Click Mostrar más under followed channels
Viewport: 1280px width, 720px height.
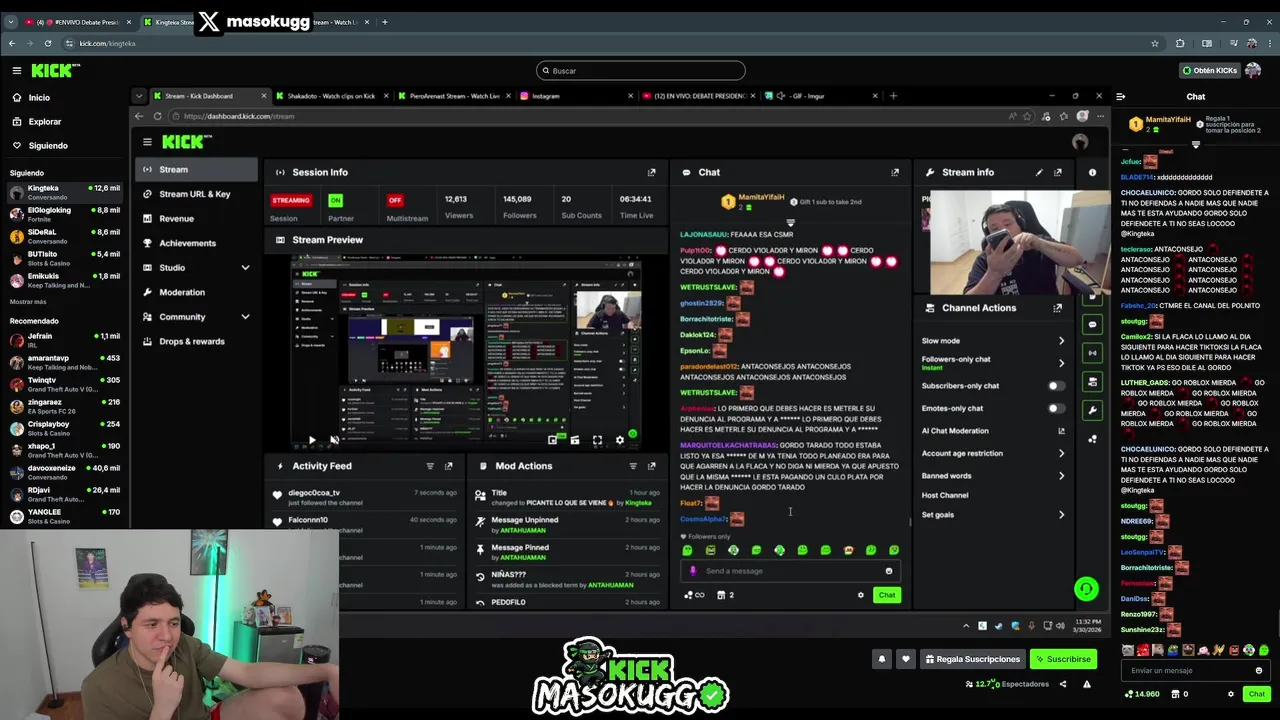pyautogui.click(x=28, y=301)
